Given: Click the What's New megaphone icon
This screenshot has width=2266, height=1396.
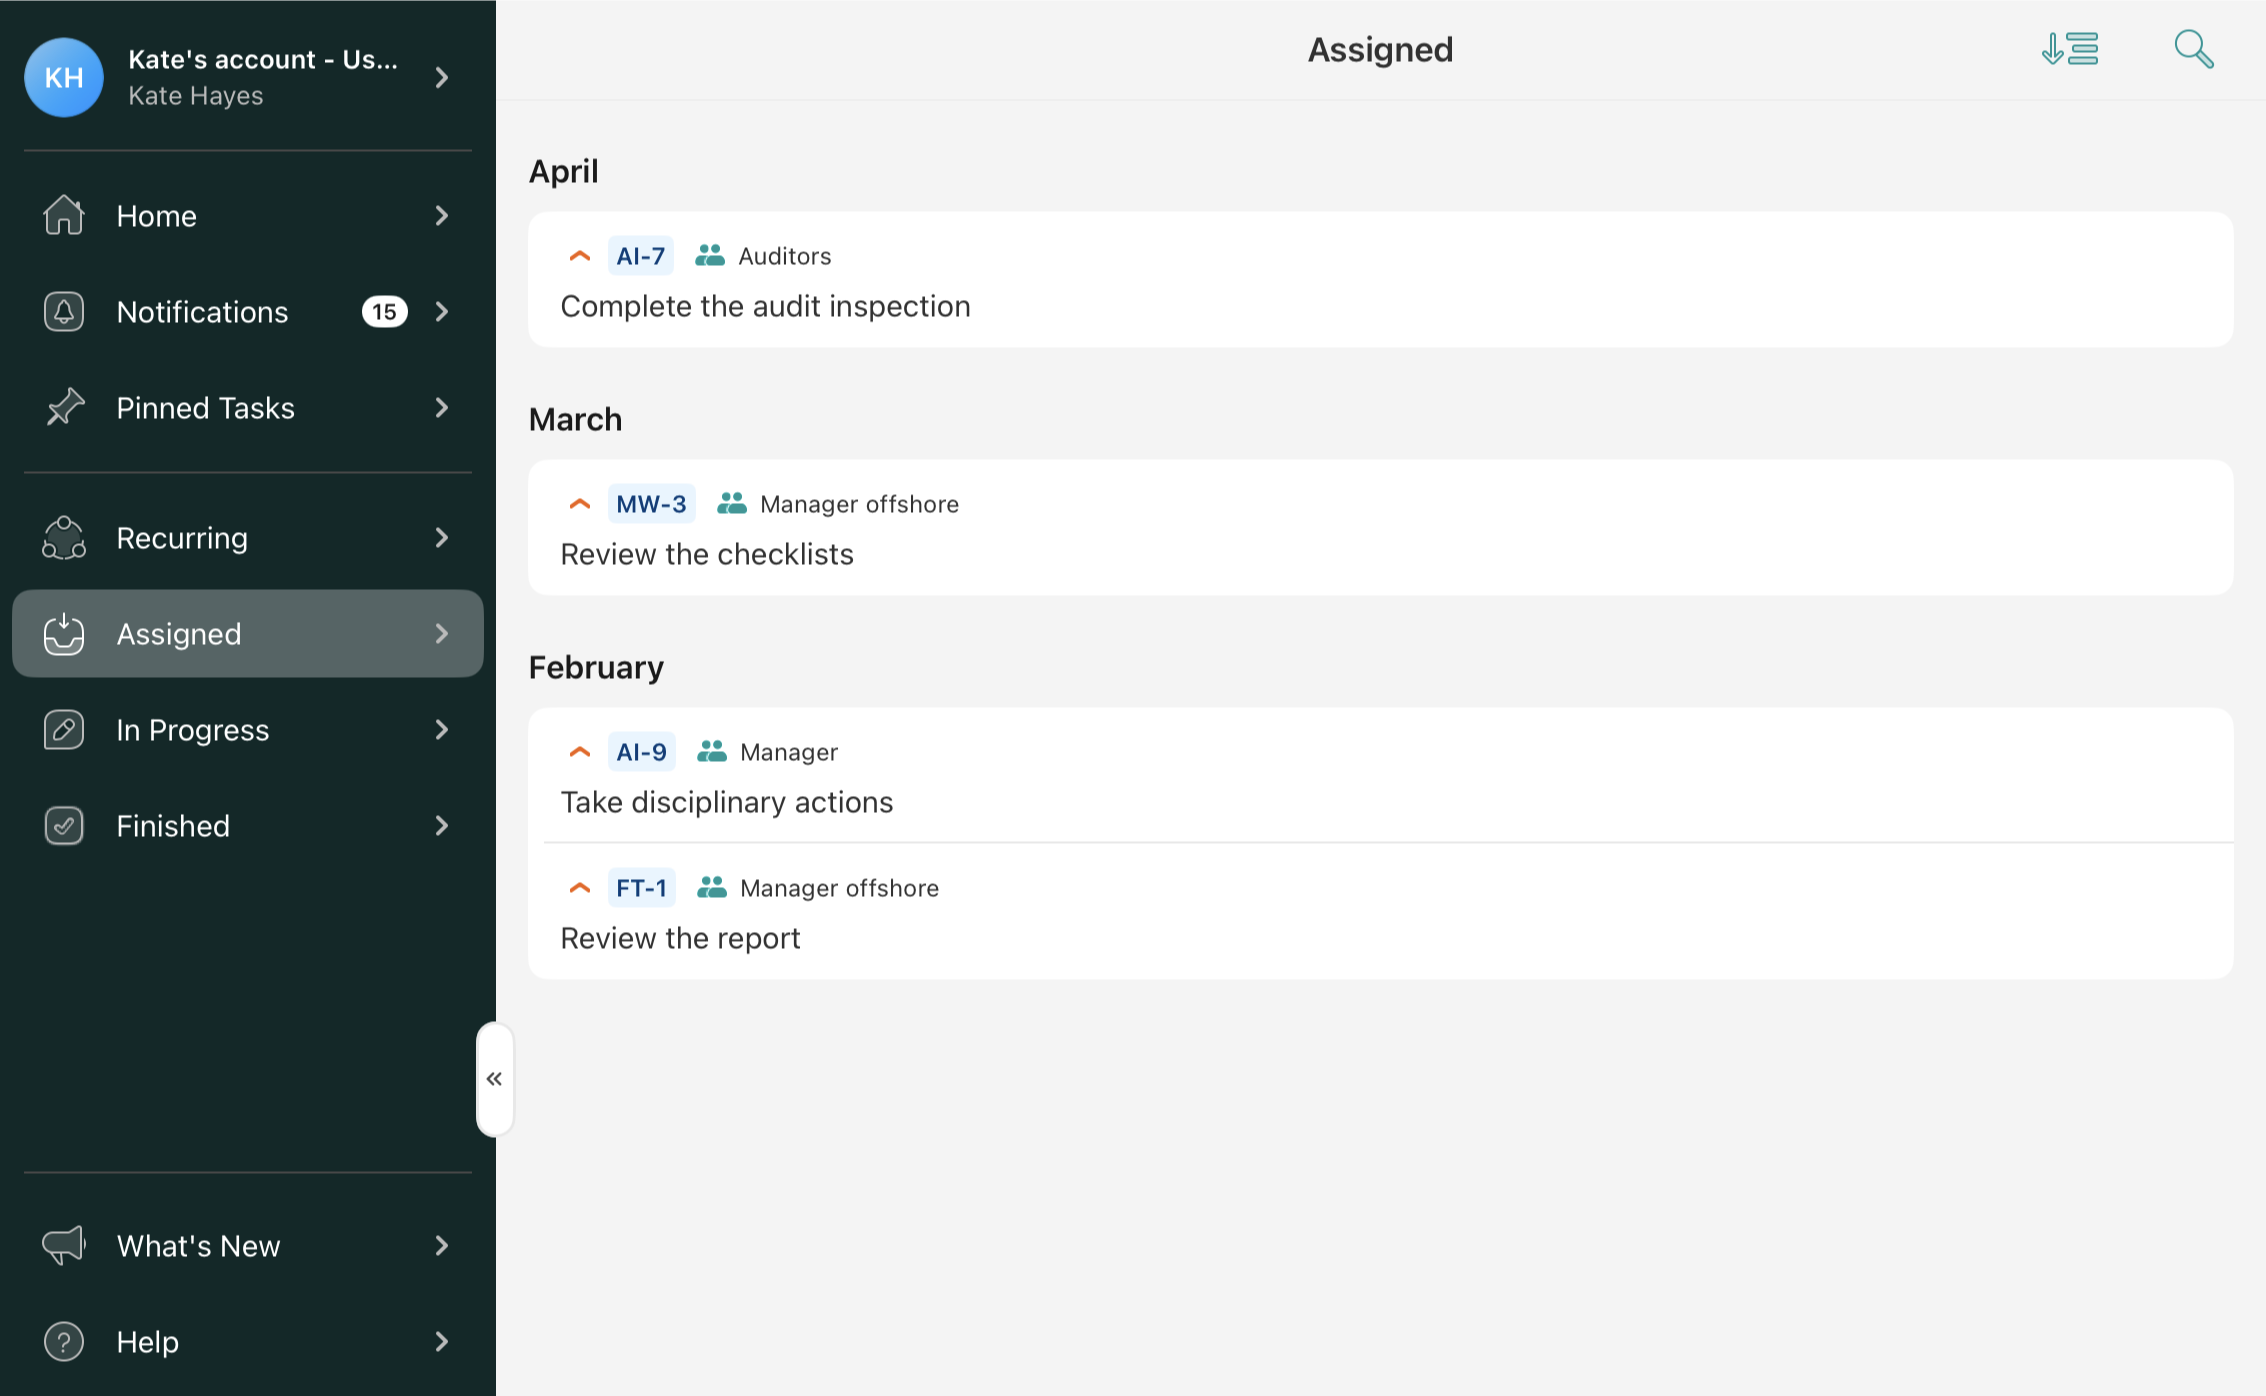Looking at the screenshot, I should point(64,1245).
